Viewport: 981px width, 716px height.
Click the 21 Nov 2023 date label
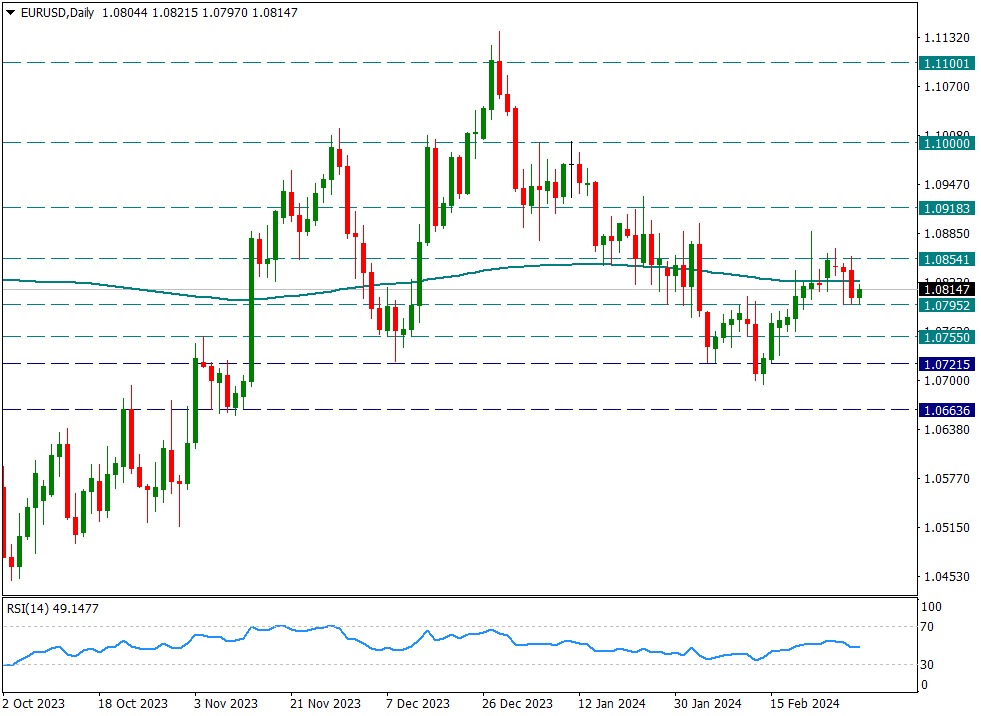tap(325, 703)
